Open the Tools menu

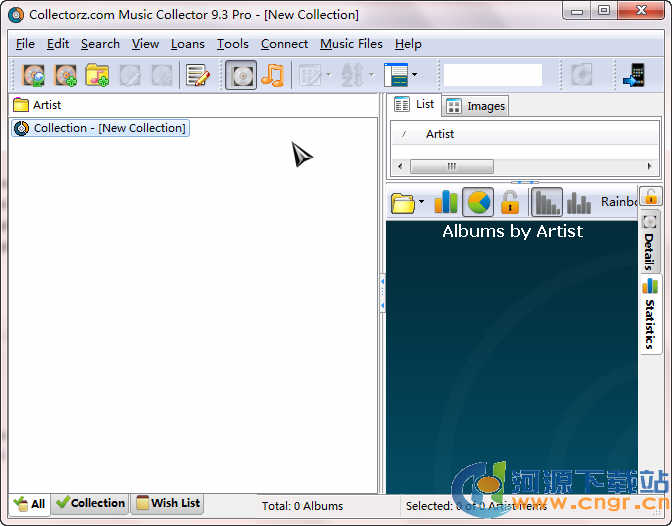click(233, 44)
